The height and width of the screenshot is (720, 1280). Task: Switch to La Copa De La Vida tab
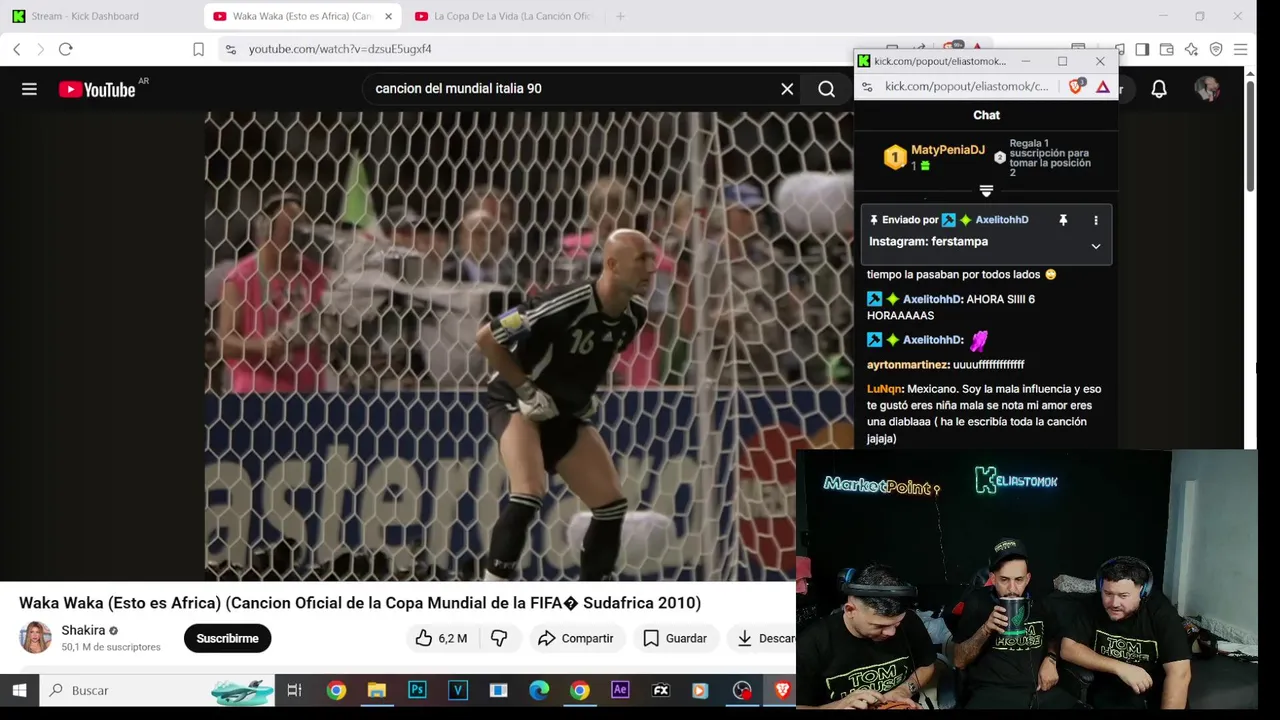(x=503, y=16)
